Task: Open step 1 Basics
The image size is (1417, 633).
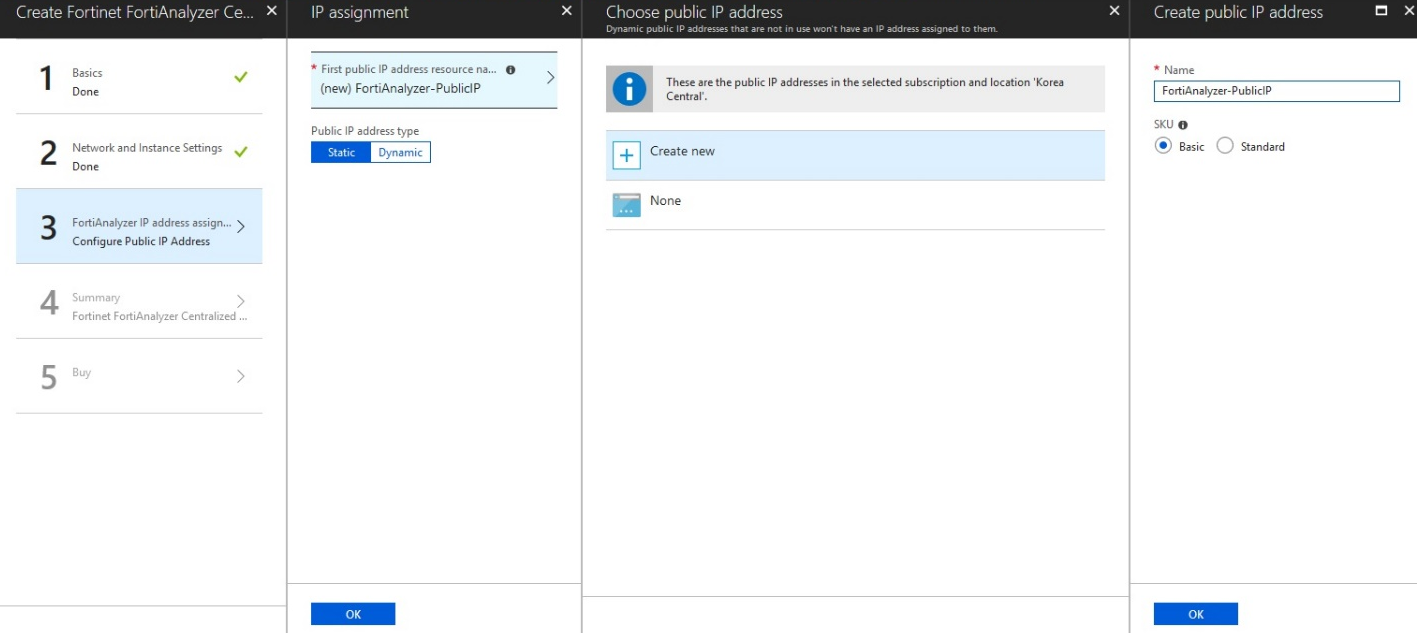Action: (139, 77)
